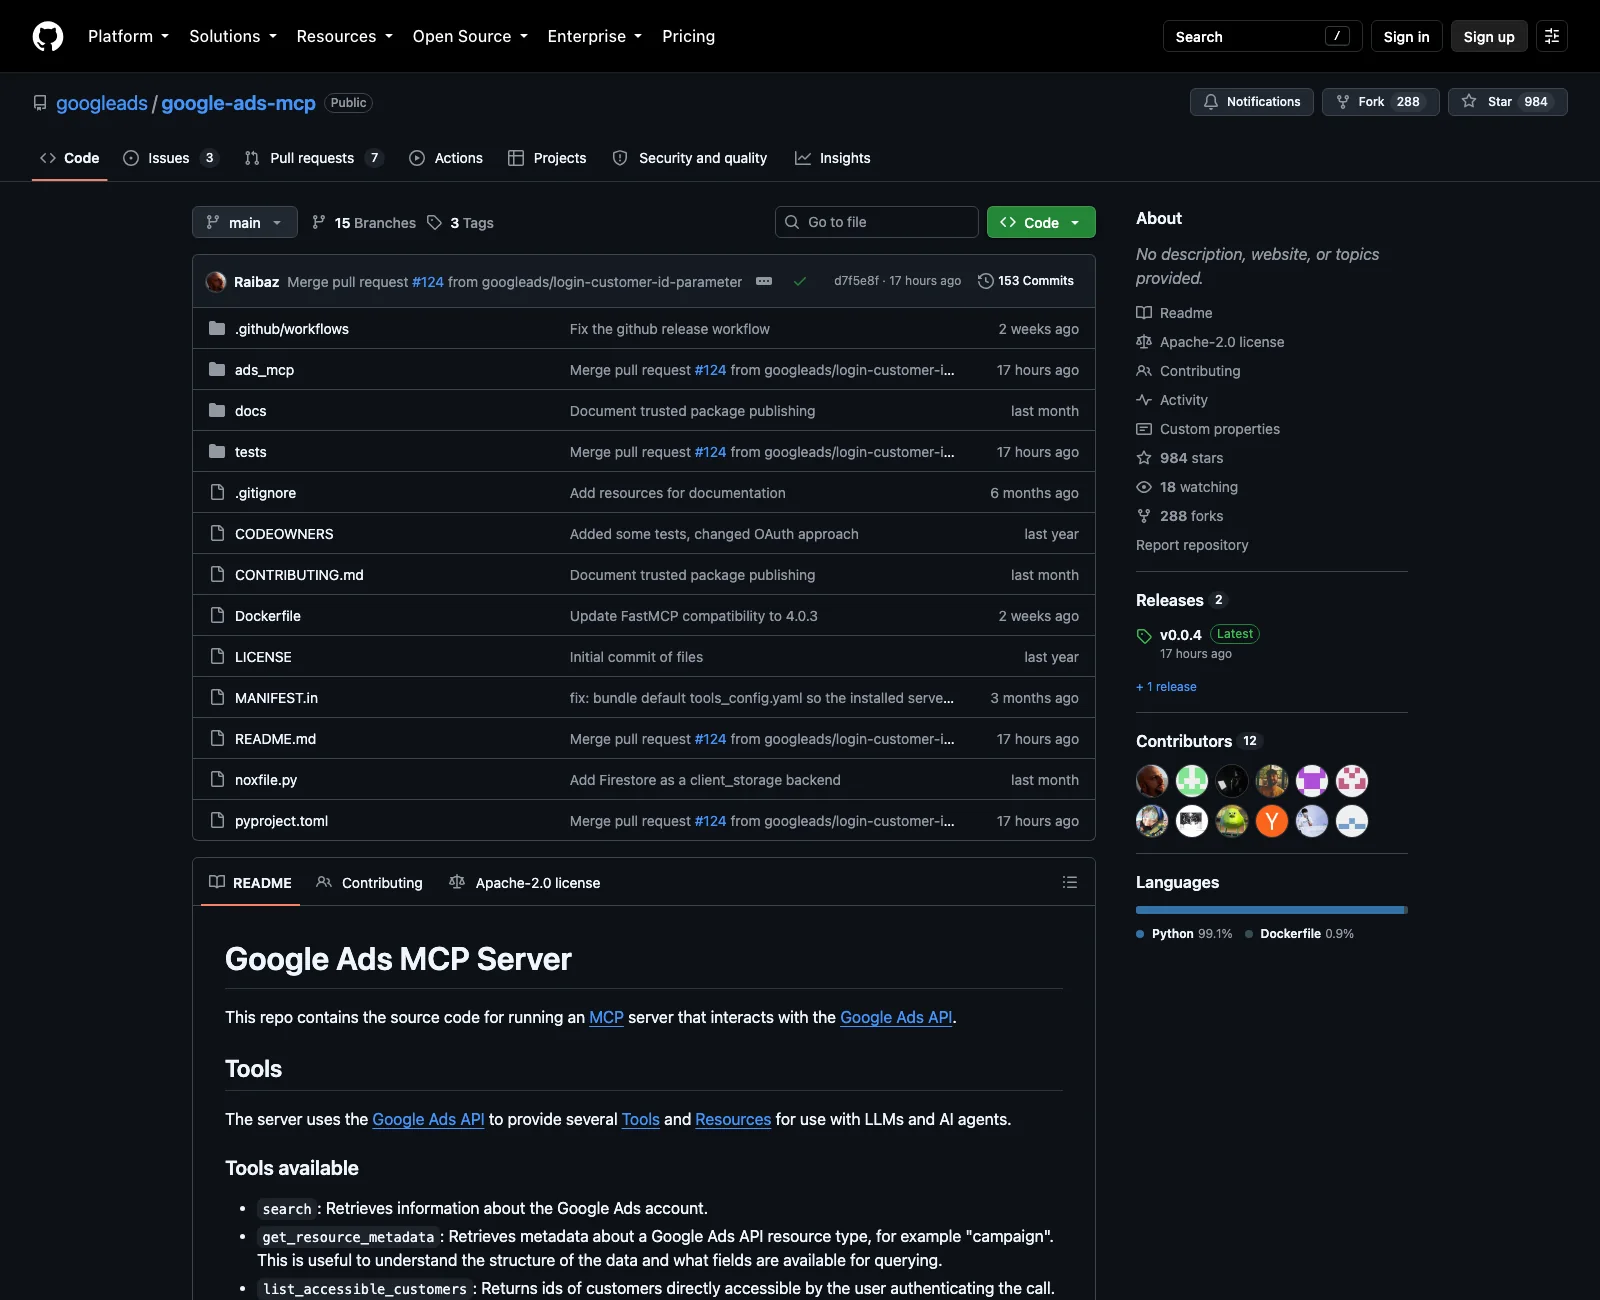Open the .github/workflows folder
This screenshot has height=1300, width=1600.
coord(292,329)
